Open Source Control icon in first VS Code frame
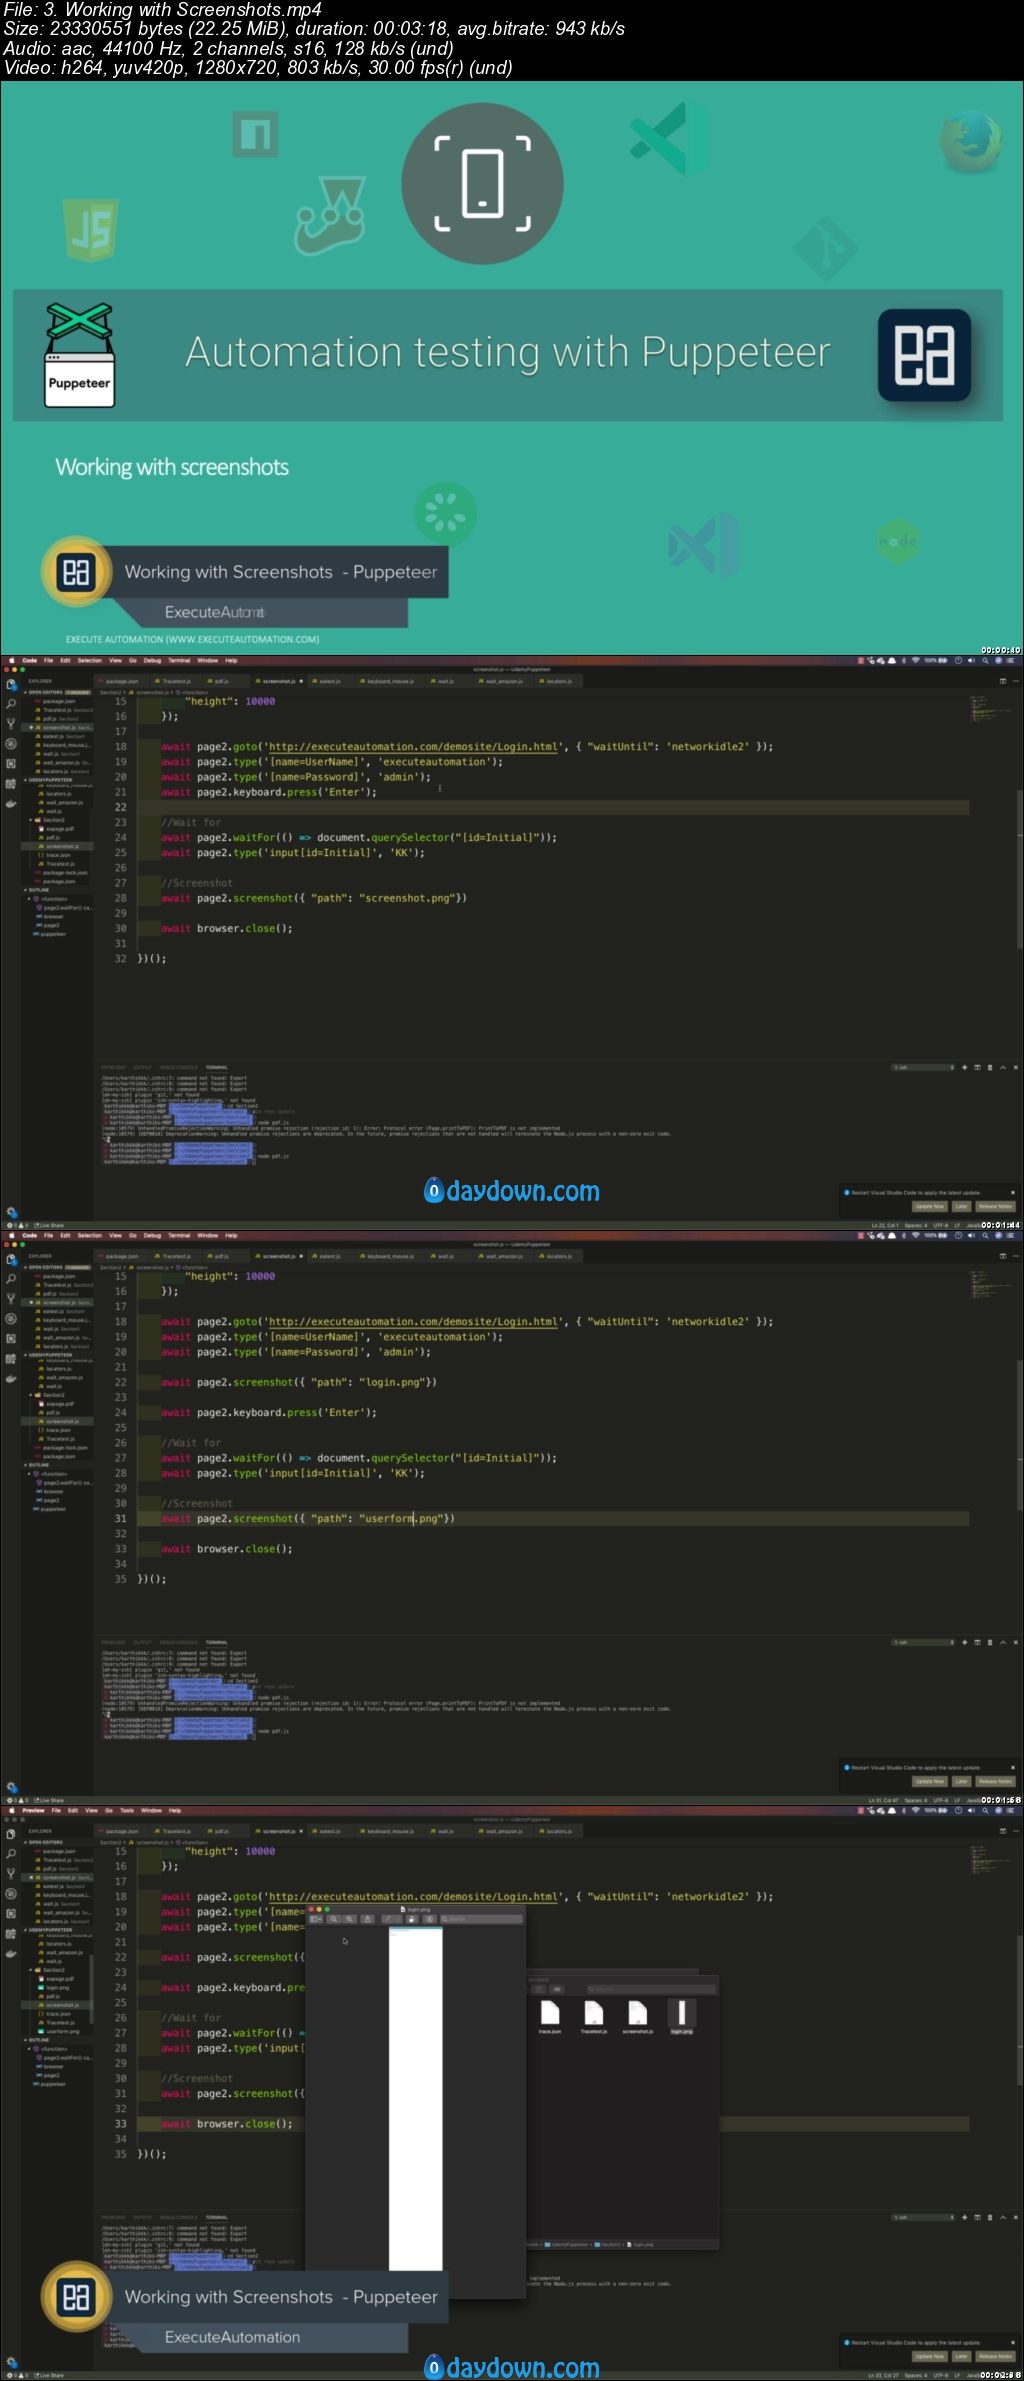The image size is (1024, 2381). coord(11,723)
